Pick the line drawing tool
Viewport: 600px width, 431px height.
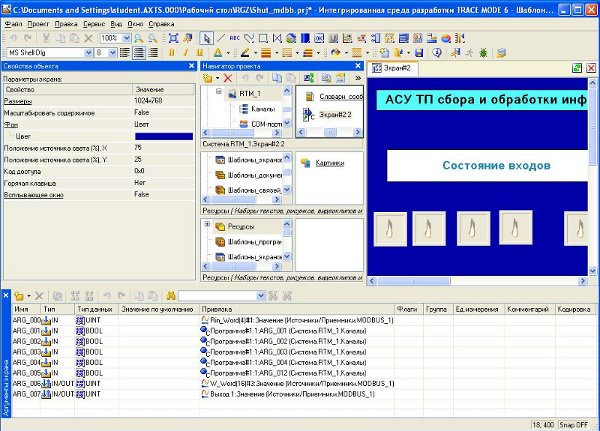coord(221,38)
